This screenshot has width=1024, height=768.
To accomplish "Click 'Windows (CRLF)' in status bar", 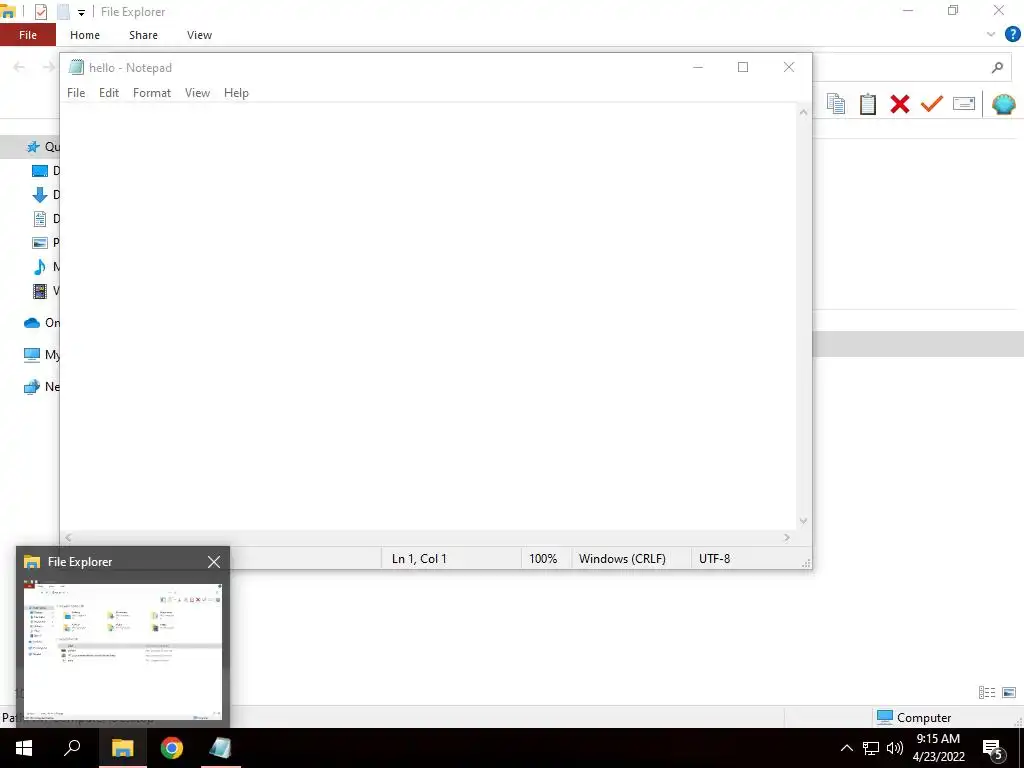I will tap(622, 558).
